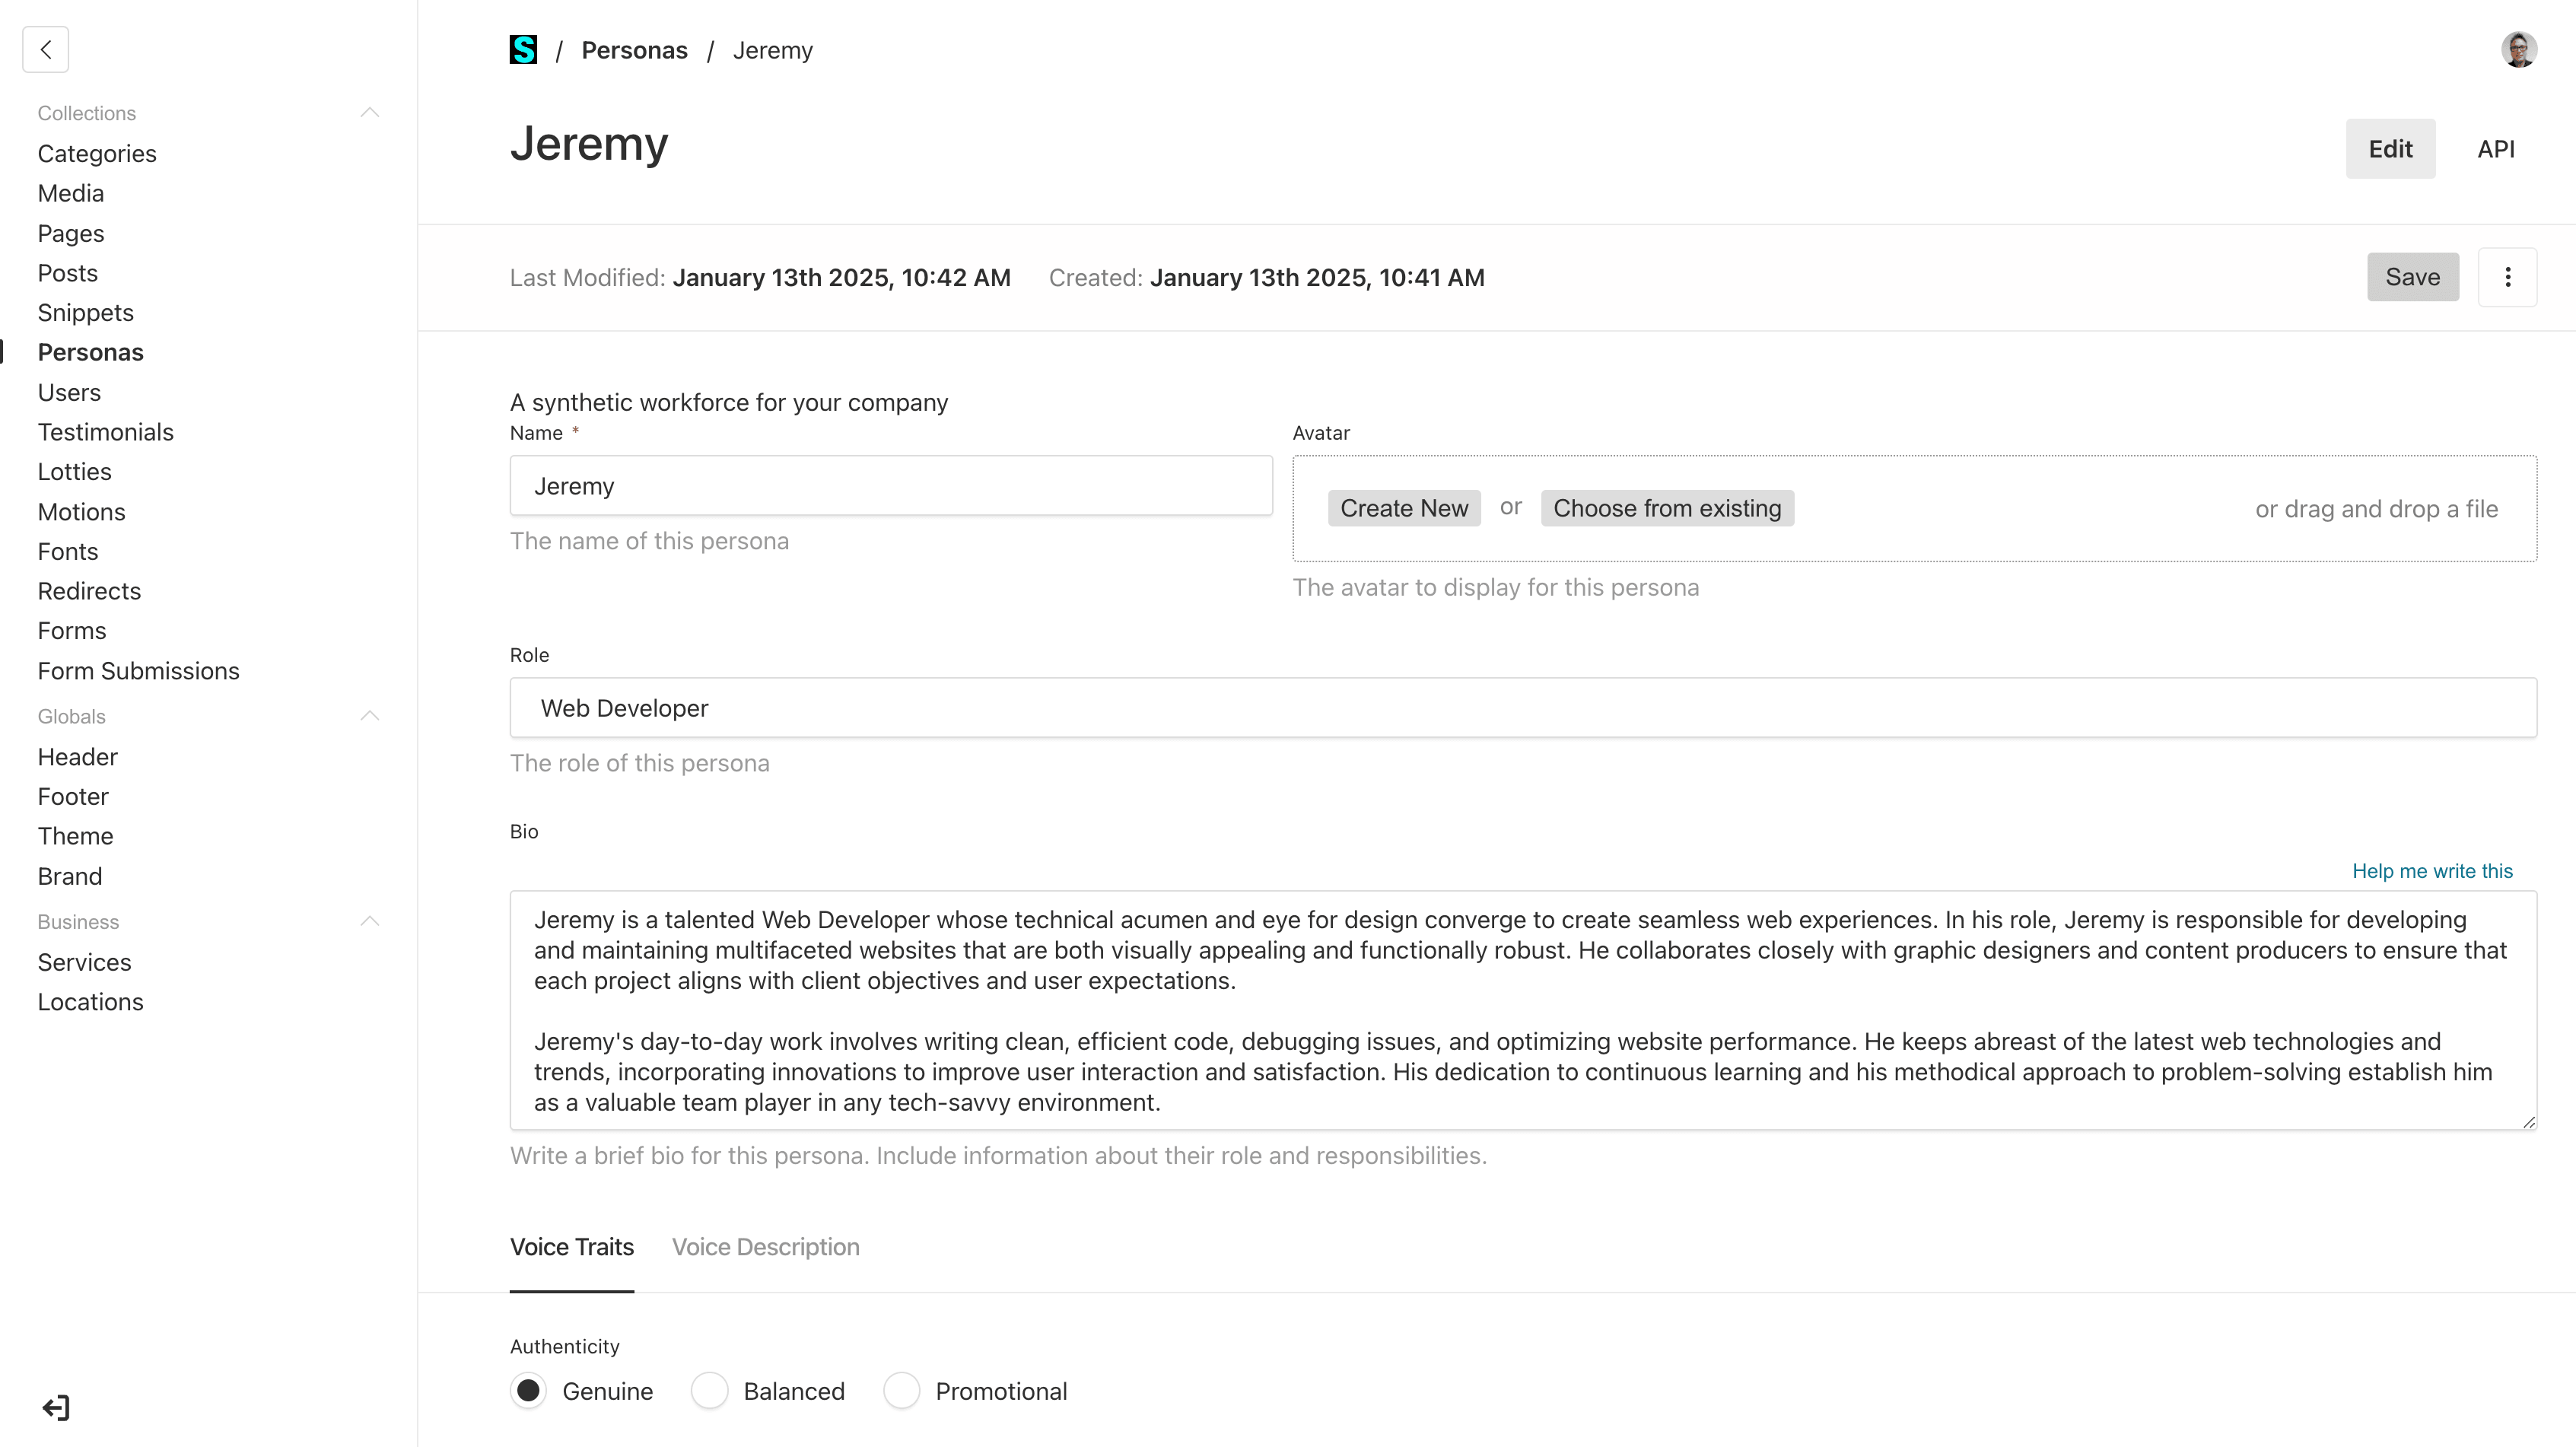
Task: Focus the Role input field
Action: pyautogui.click(x=1522, y=708)
